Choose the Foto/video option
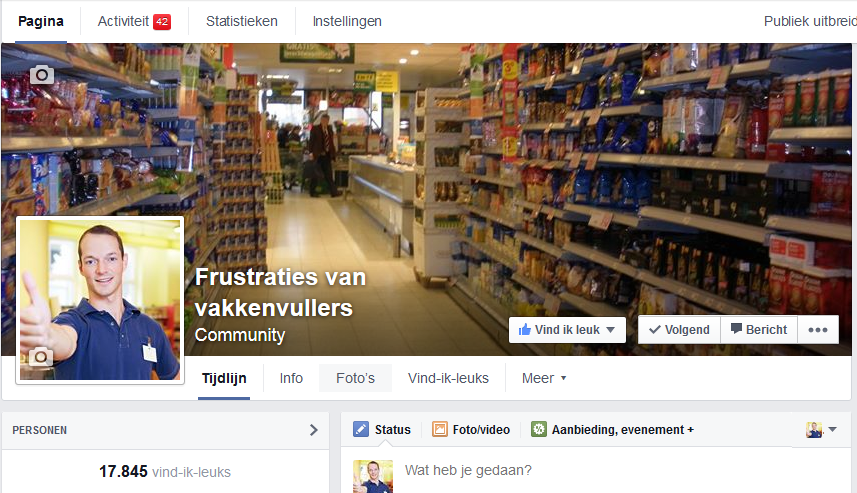The width and height of the screenshot is (857, 493). click(471, 430)
